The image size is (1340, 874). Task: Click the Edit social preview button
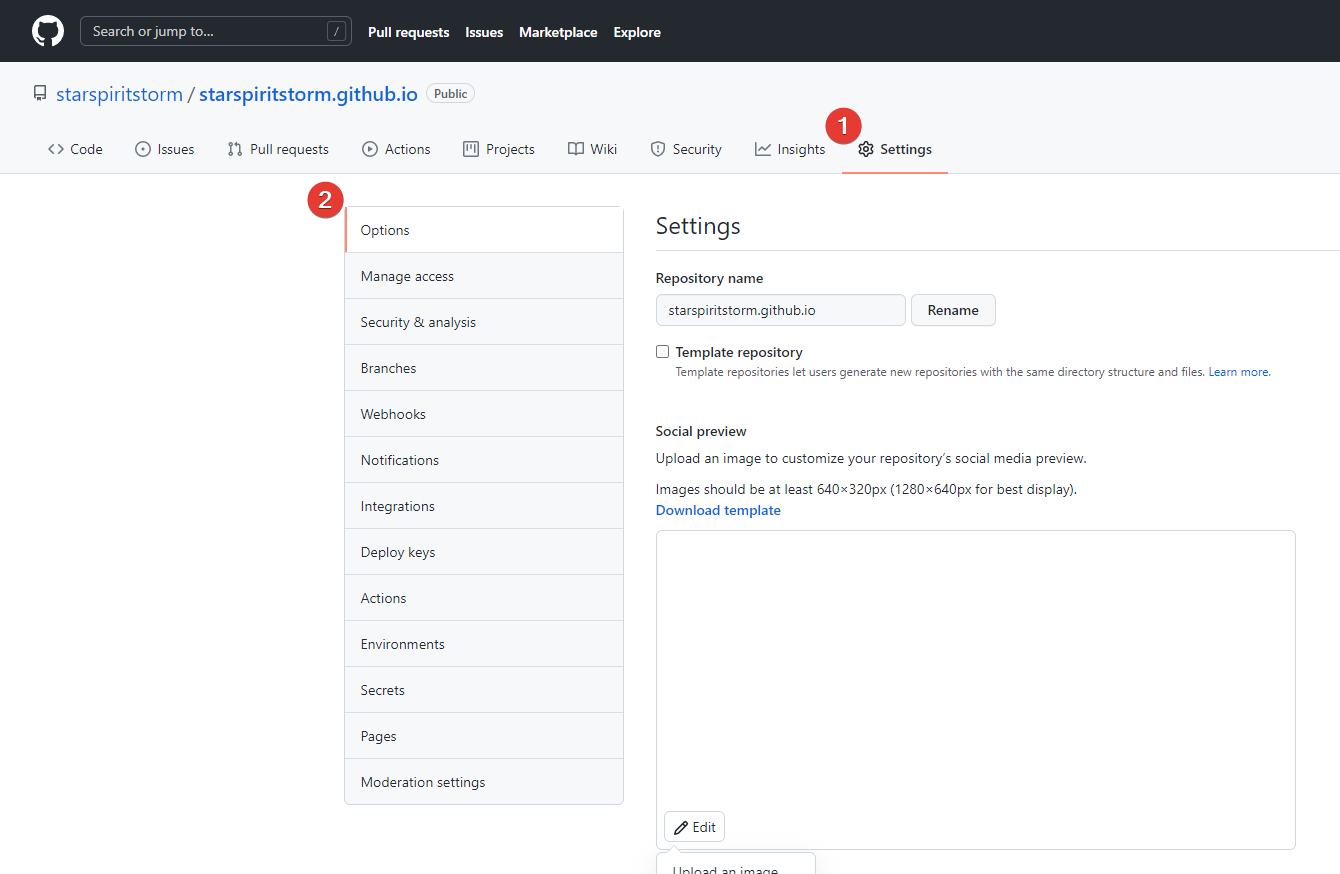694,827
